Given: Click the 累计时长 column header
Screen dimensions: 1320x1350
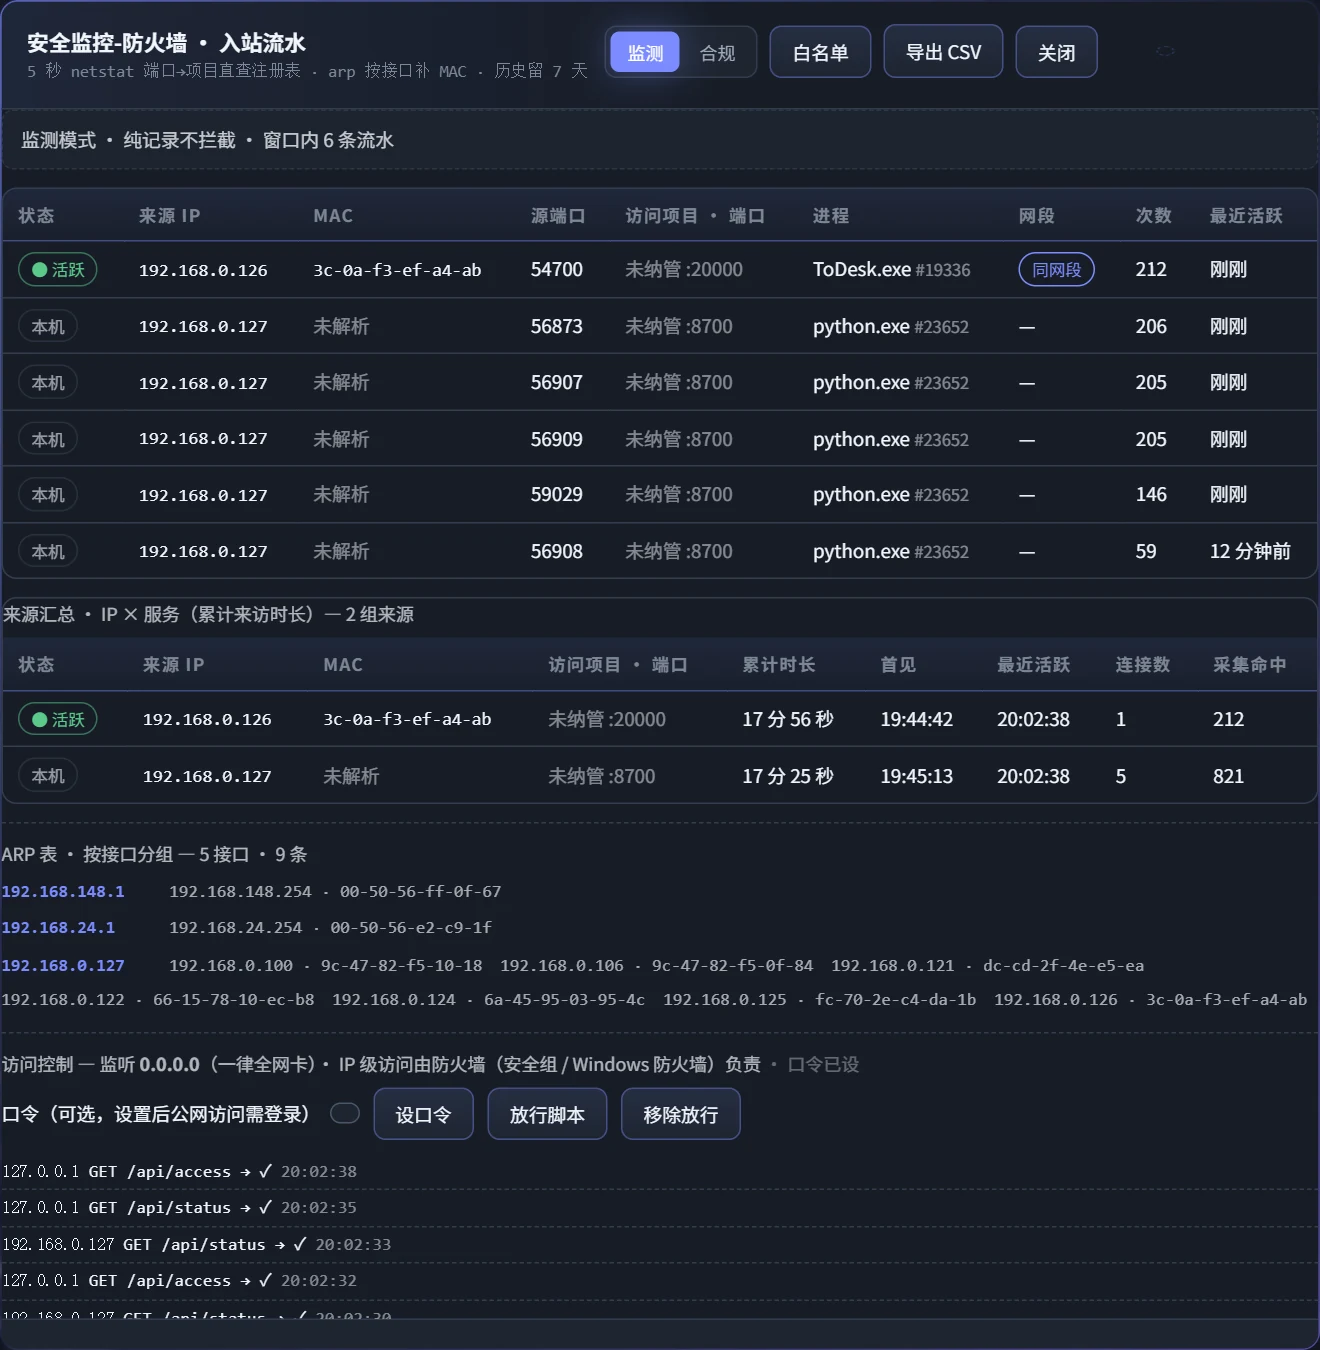Looking at the screenshot, I should (x=779, y=665).
